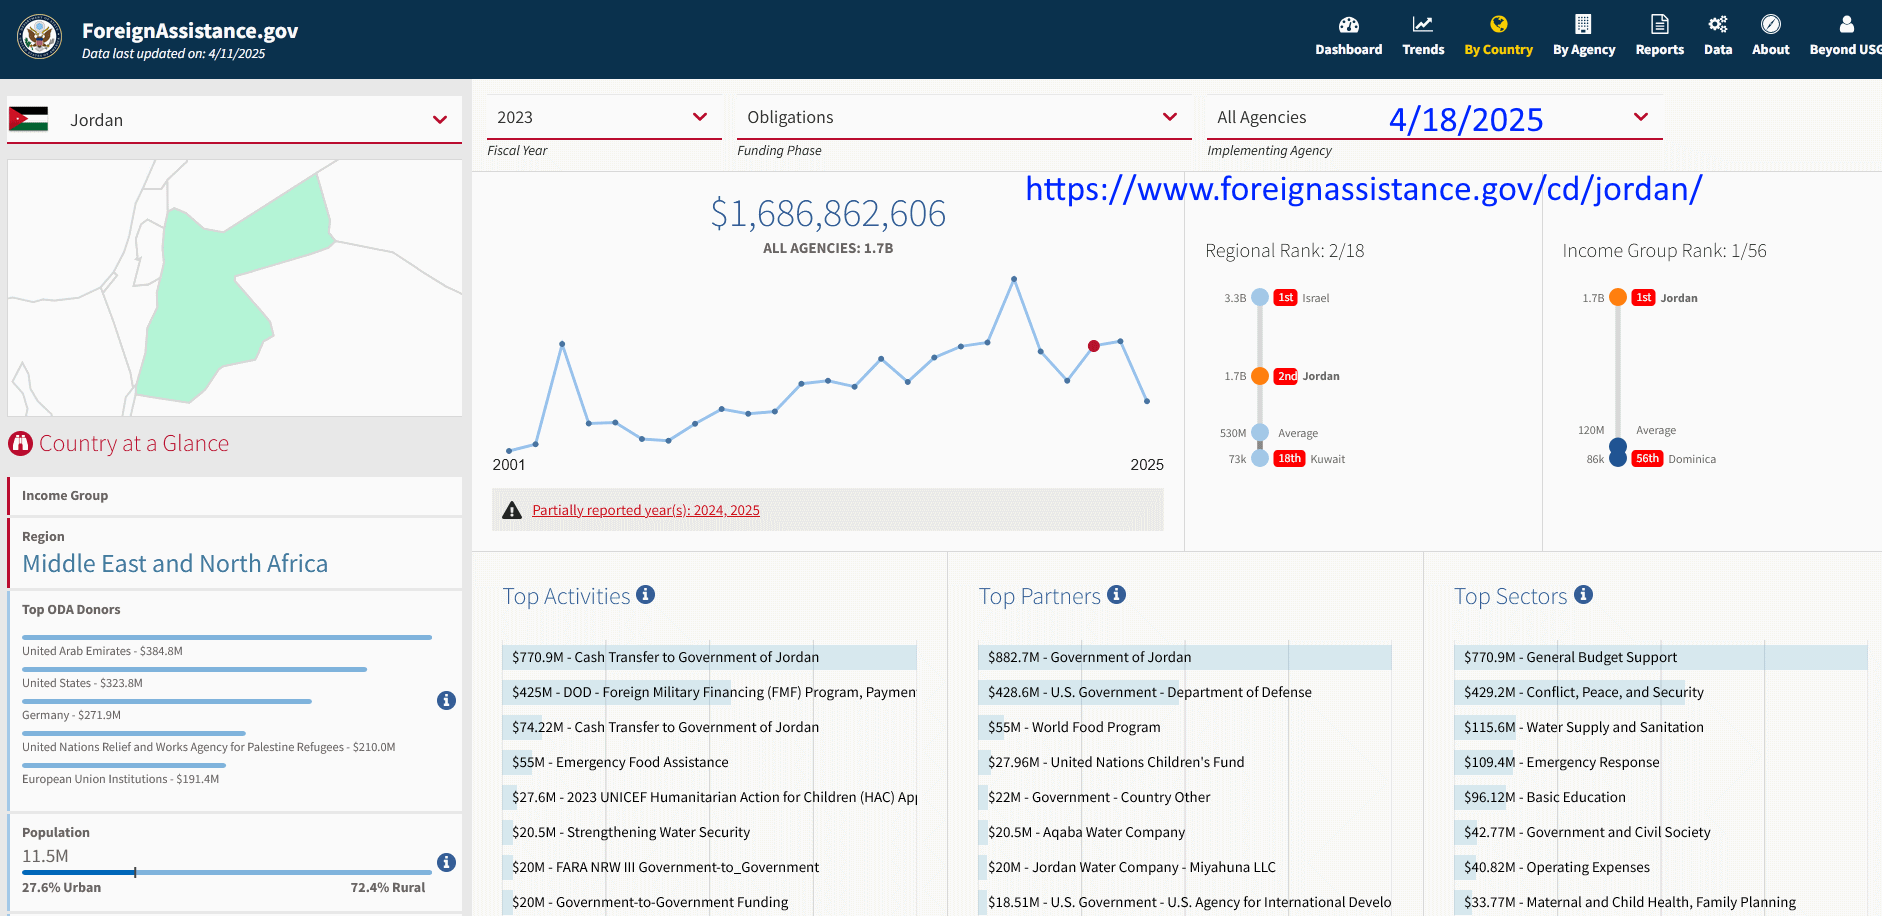
Task: Click the Kuwait 18th rank badge
Action: tap(1289, 459)
